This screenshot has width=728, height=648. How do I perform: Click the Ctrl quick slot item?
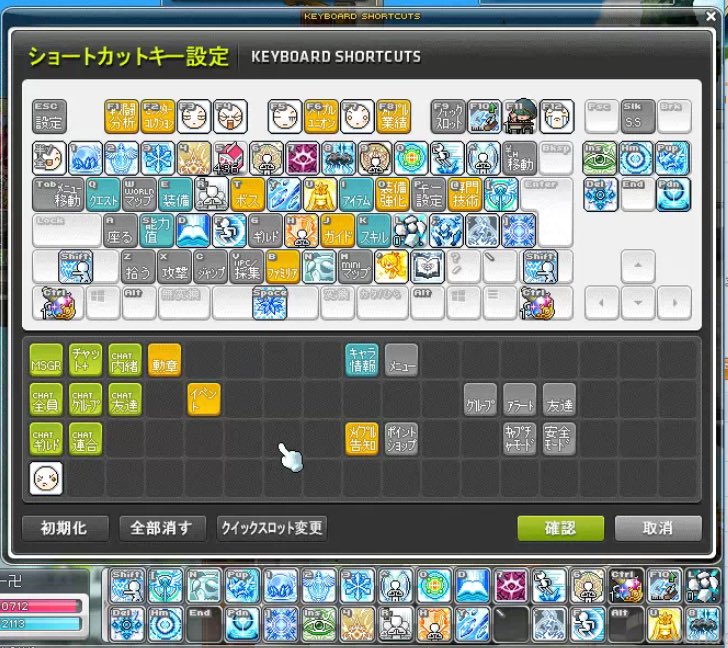tap(626, 585)
